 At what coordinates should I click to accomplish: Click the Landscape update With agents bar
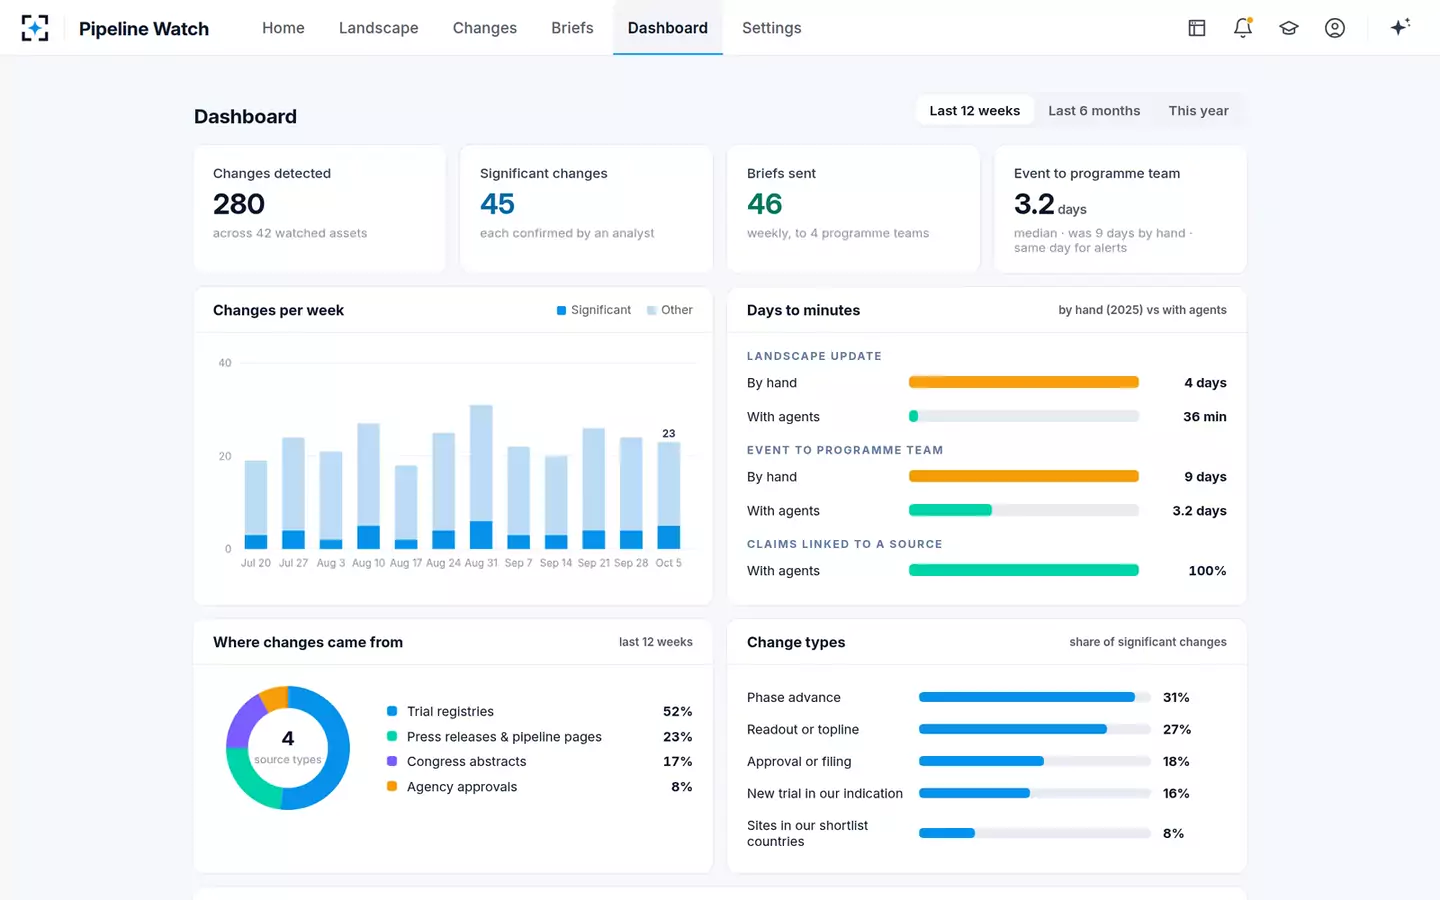coord(1024,416)
